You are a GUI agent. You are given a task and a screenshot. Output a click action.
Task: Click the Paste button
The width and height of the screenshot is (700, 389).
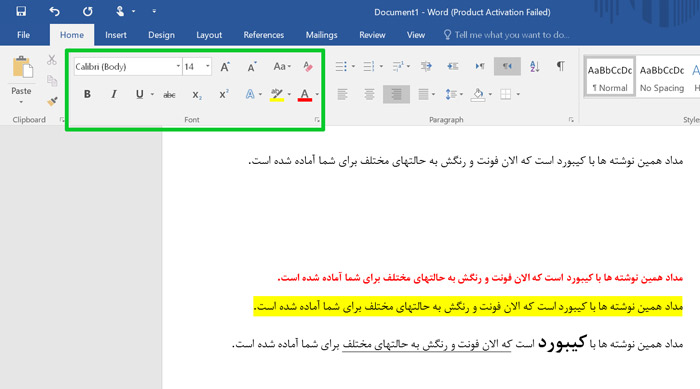click(21, 80)
